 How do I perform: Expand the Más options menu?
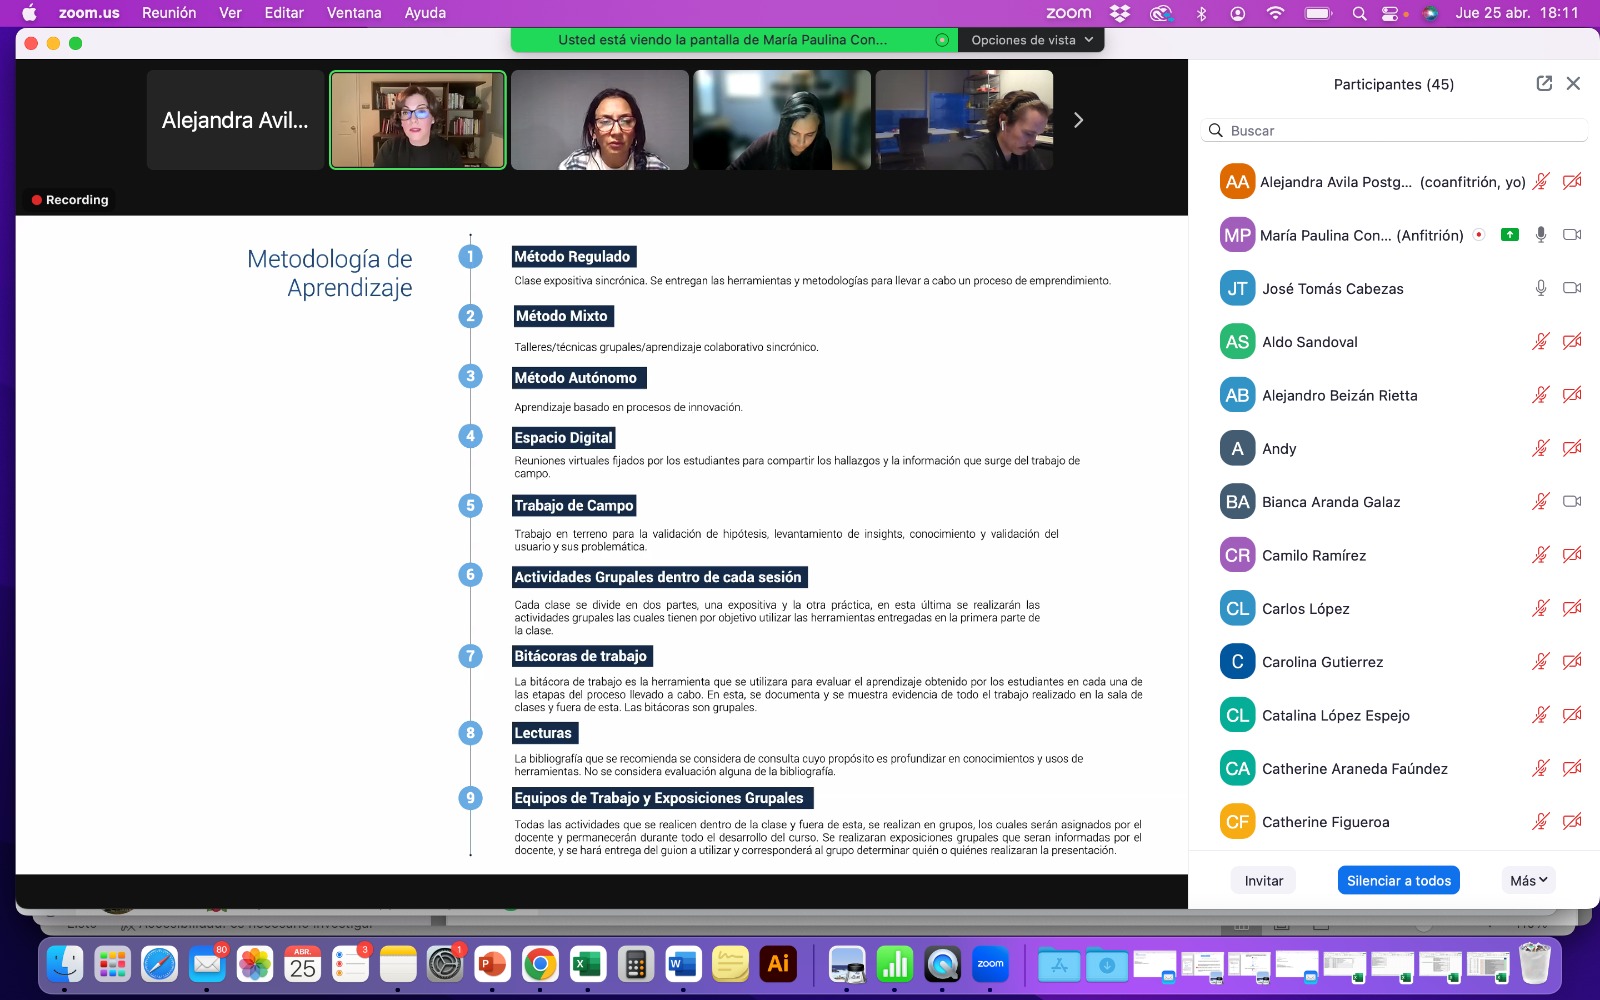(1528, 881)
